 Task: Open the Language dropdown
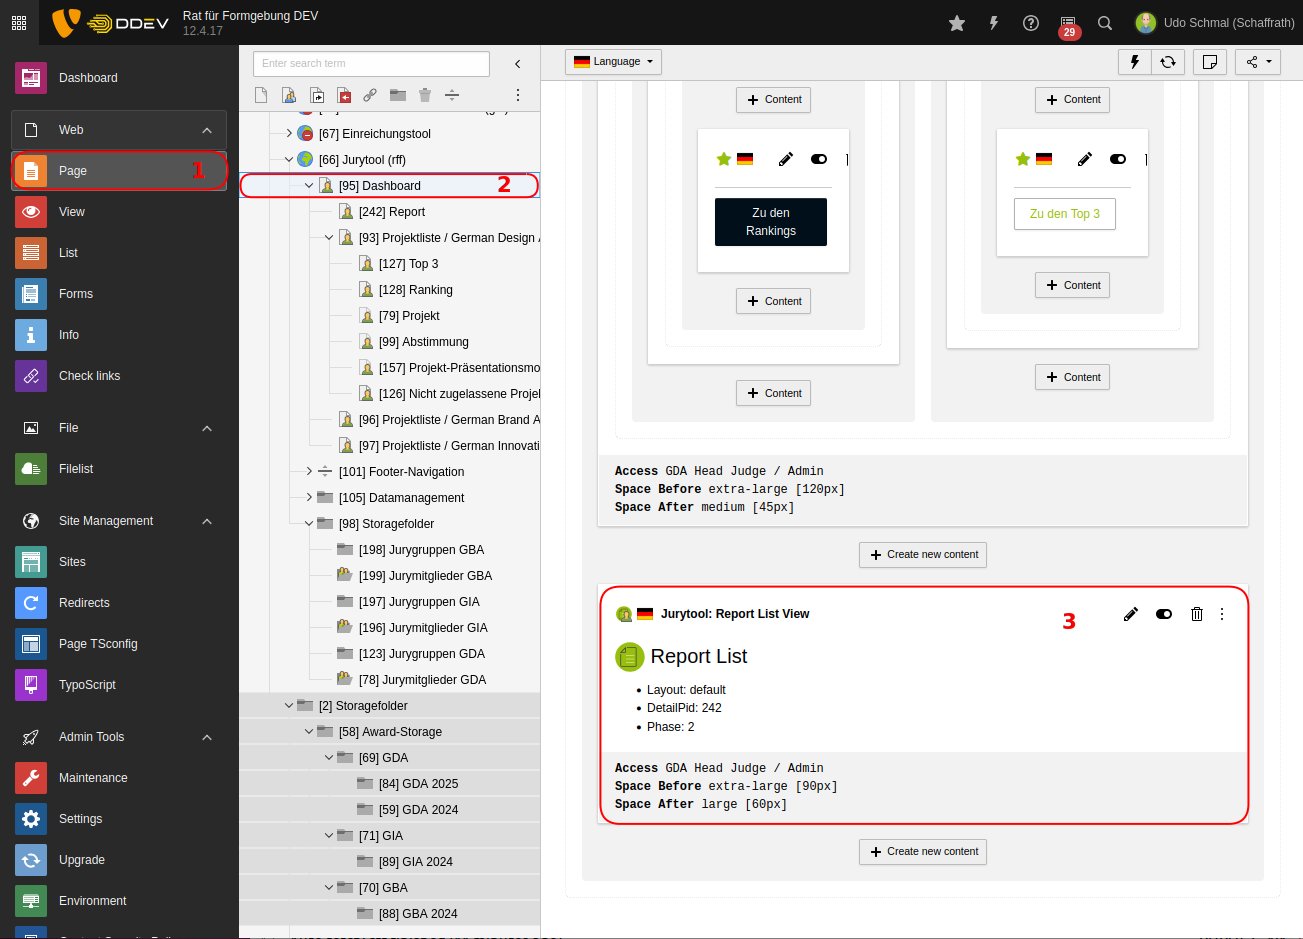613,62
